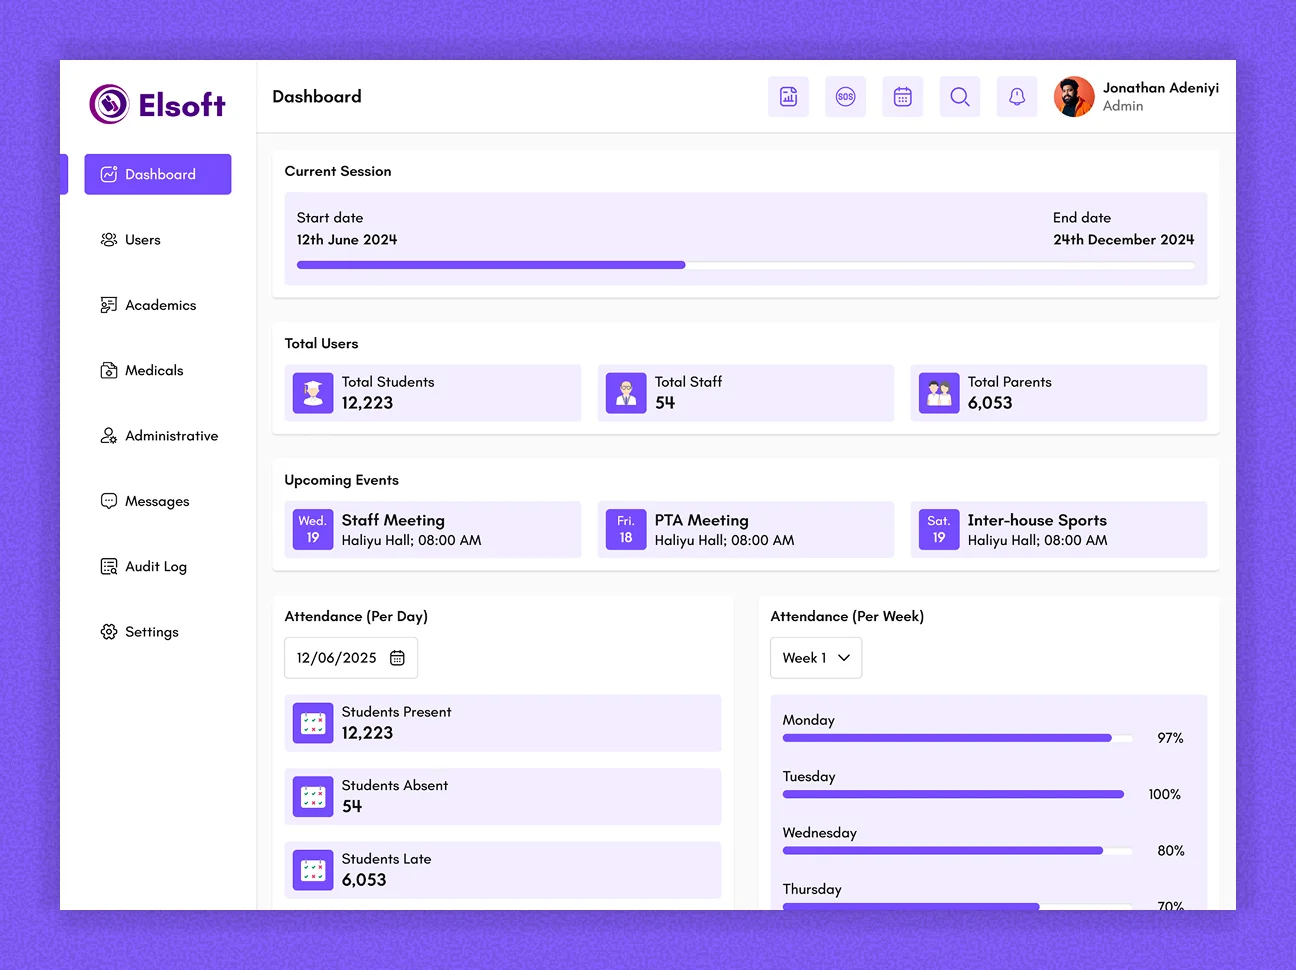This screenshot has height=970, width=1296.
Task: Switch to the Users section
Action: (x=143, y=239)
